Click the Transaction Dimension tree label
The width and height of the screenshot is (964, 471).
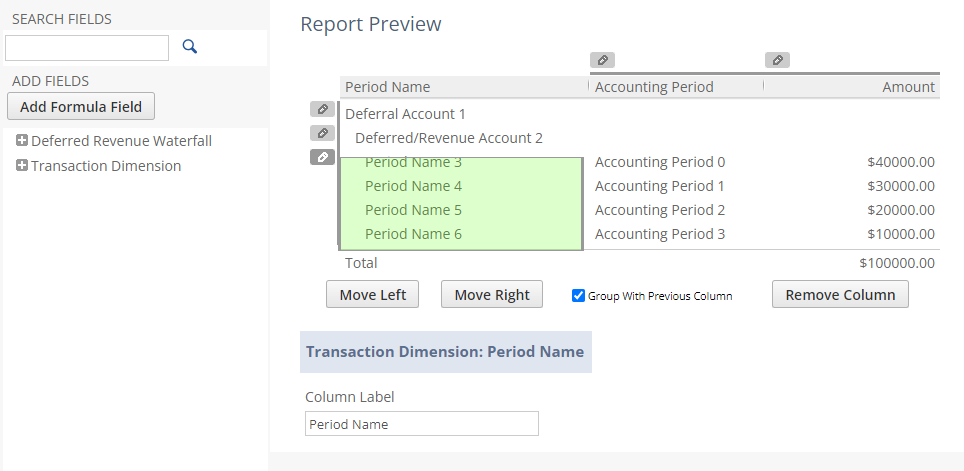click(x=106, y=166)
